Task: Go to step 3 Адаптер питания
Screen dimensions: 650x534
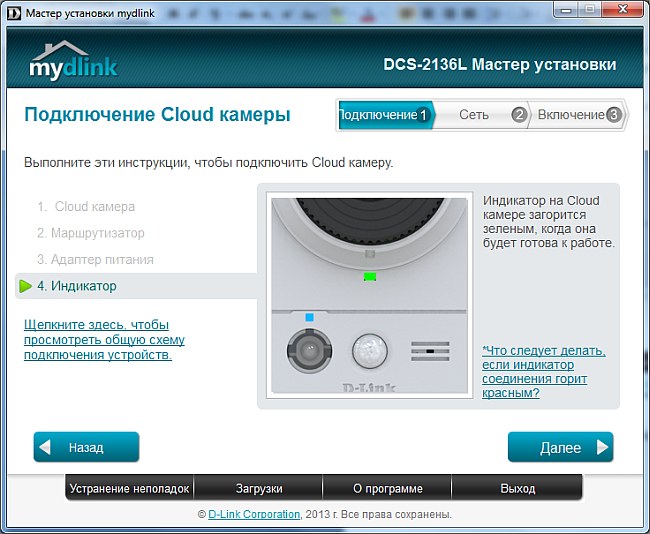Action: click(x=96, y=260)
